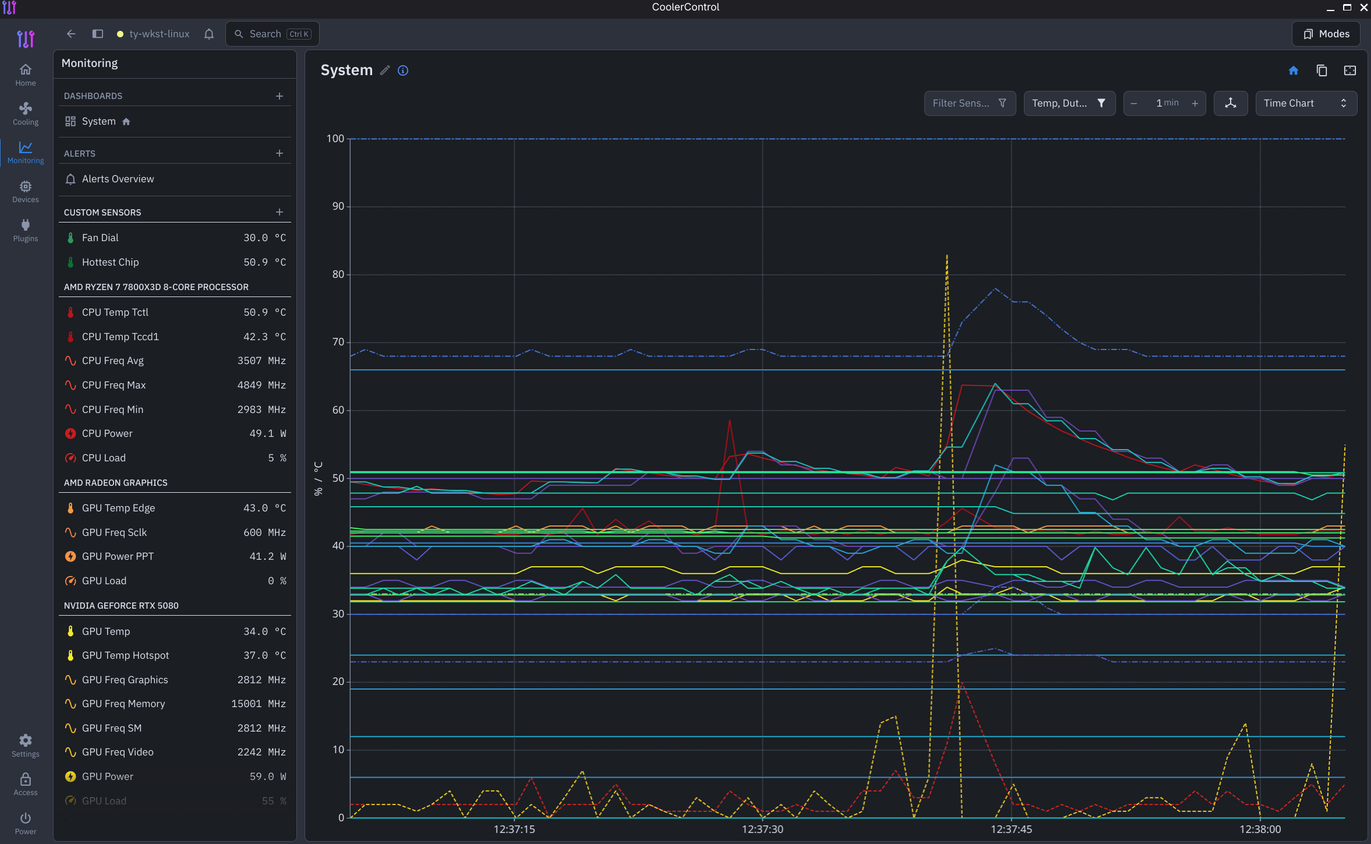
Task: Add a new custom sensor
Action: pyautogui.click(x=279, y=212)
